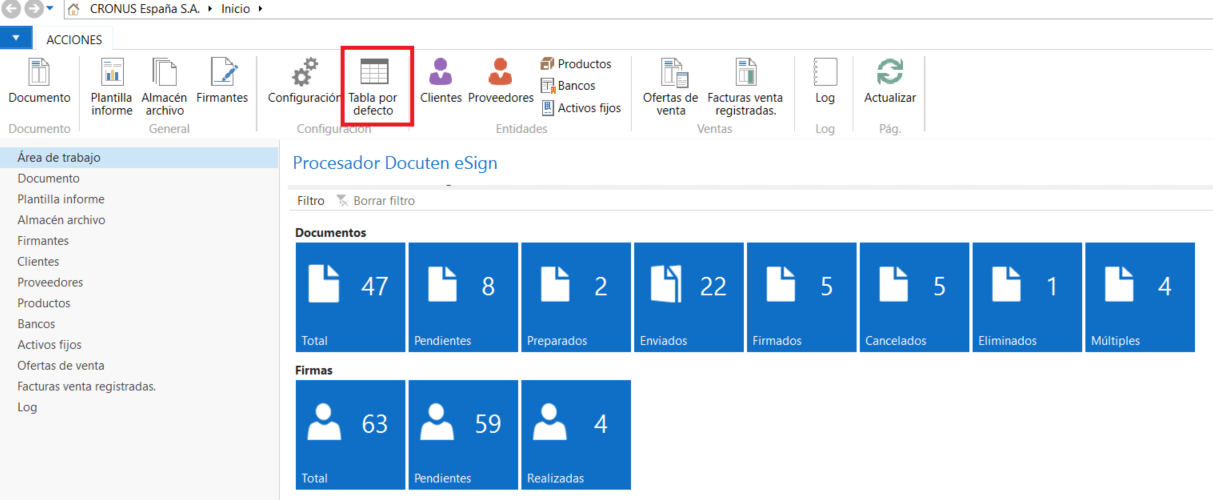
Task: Open Facturas venta registradas ribbon icon
Action: coord(745,86)
